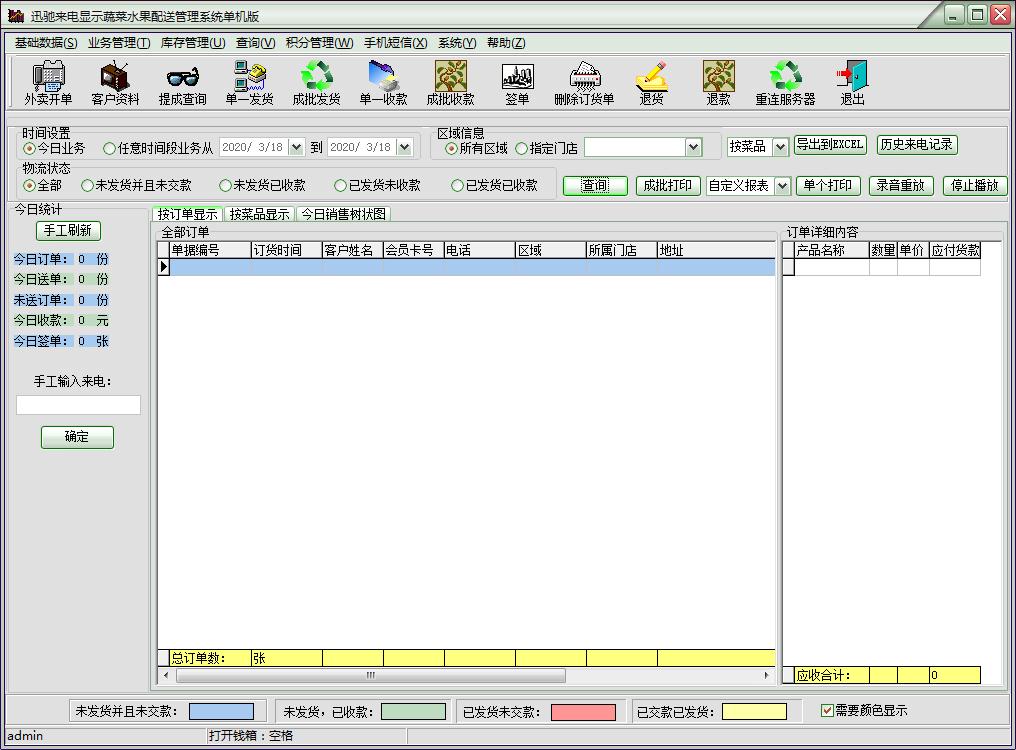This screenshot has height=750, width=1016.
Task: Click the order table horizontal scrollbar thumb
Action: [371, 675]
